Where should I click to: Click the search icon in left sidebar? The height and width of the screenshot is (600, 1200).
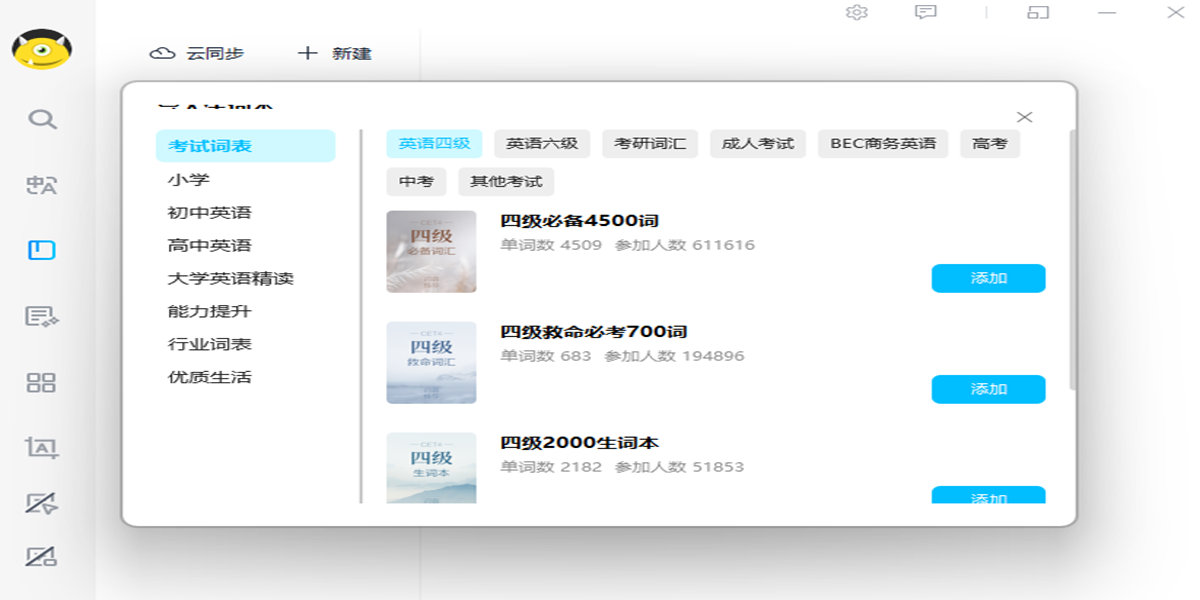click(x=42, y=120)
